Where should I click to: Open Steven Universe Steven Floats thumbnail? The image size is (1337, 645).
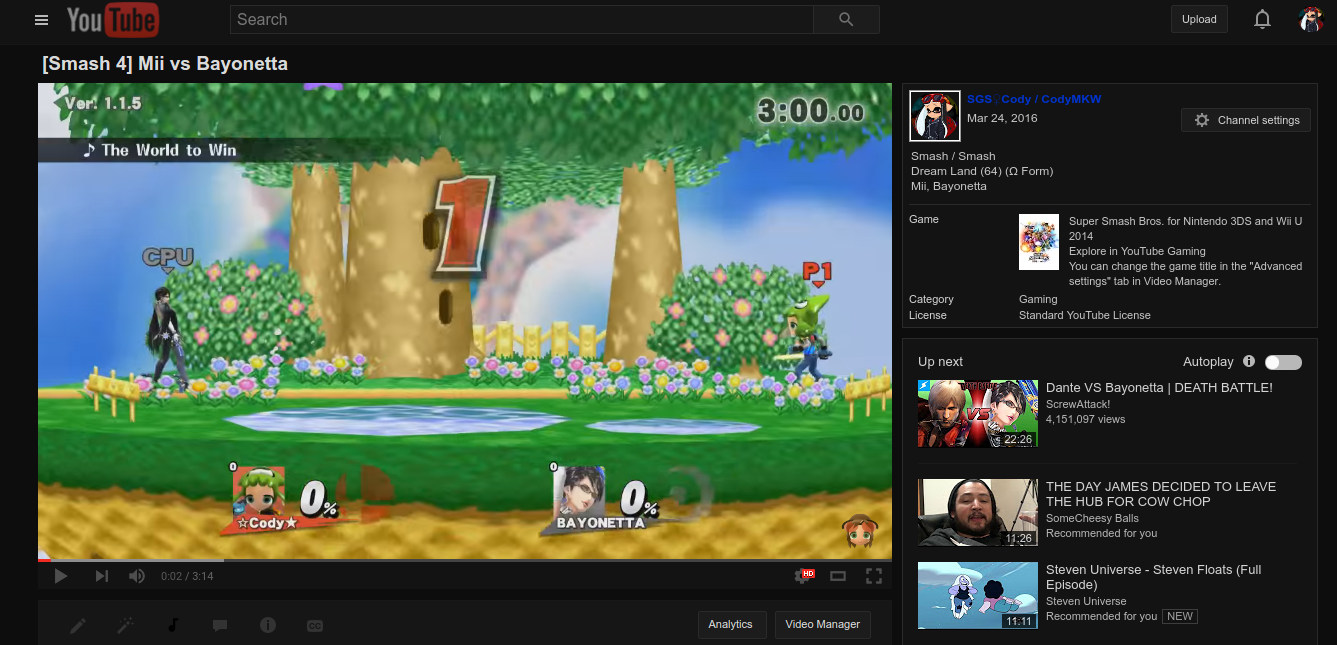click(978, 595)
